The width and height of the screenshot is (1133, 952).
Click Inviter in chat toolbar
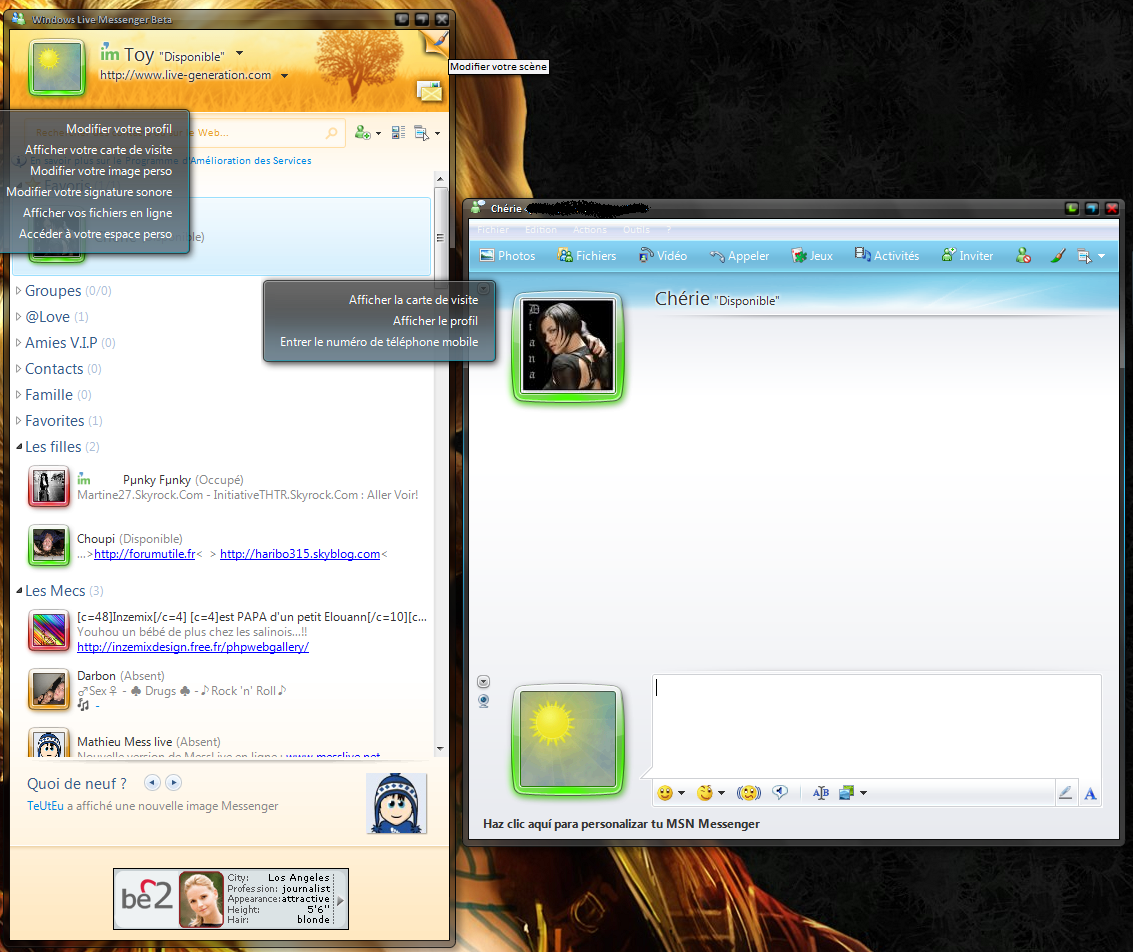tap(968, 256)
